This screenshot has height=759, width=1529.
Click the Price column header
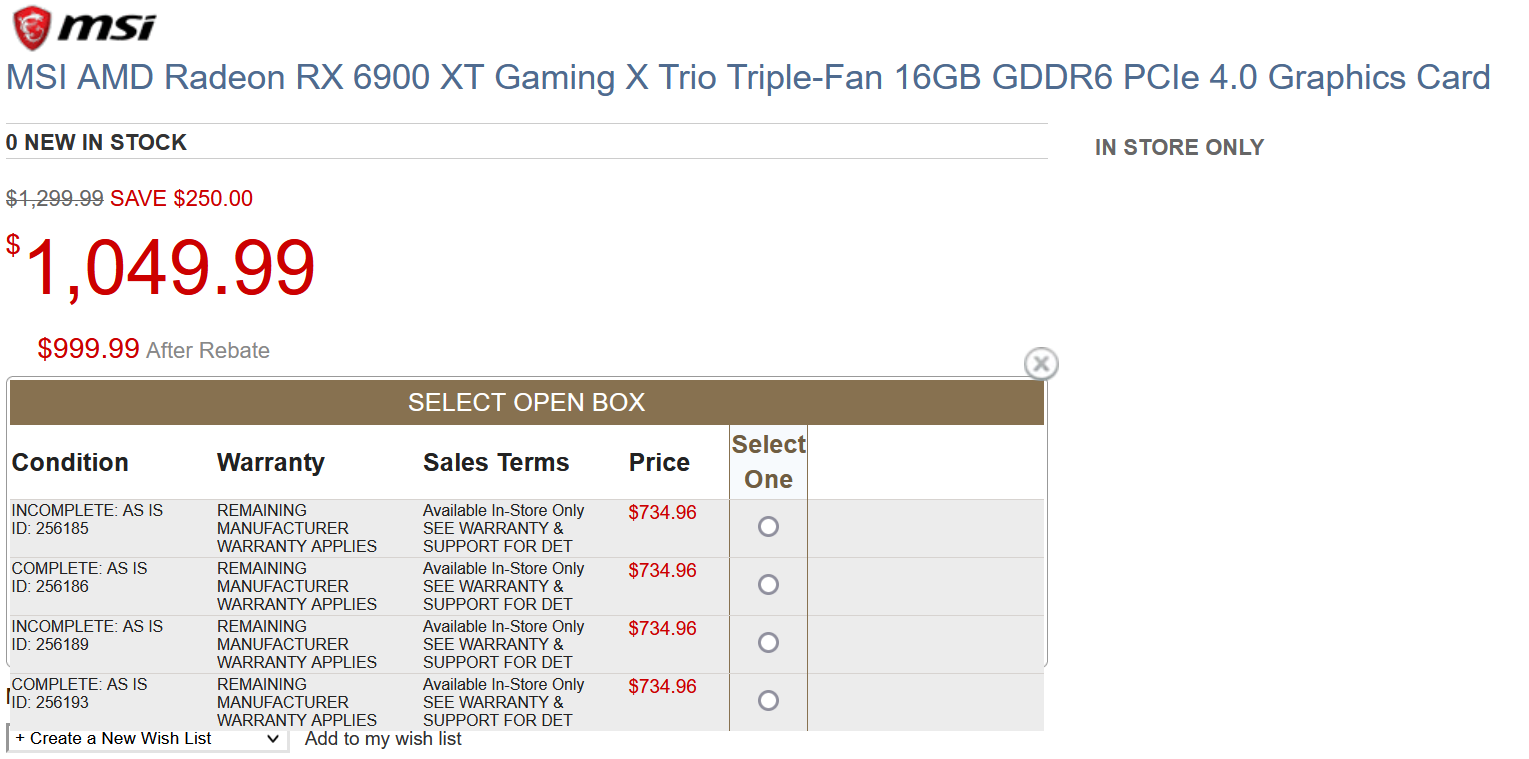[659, 463]
